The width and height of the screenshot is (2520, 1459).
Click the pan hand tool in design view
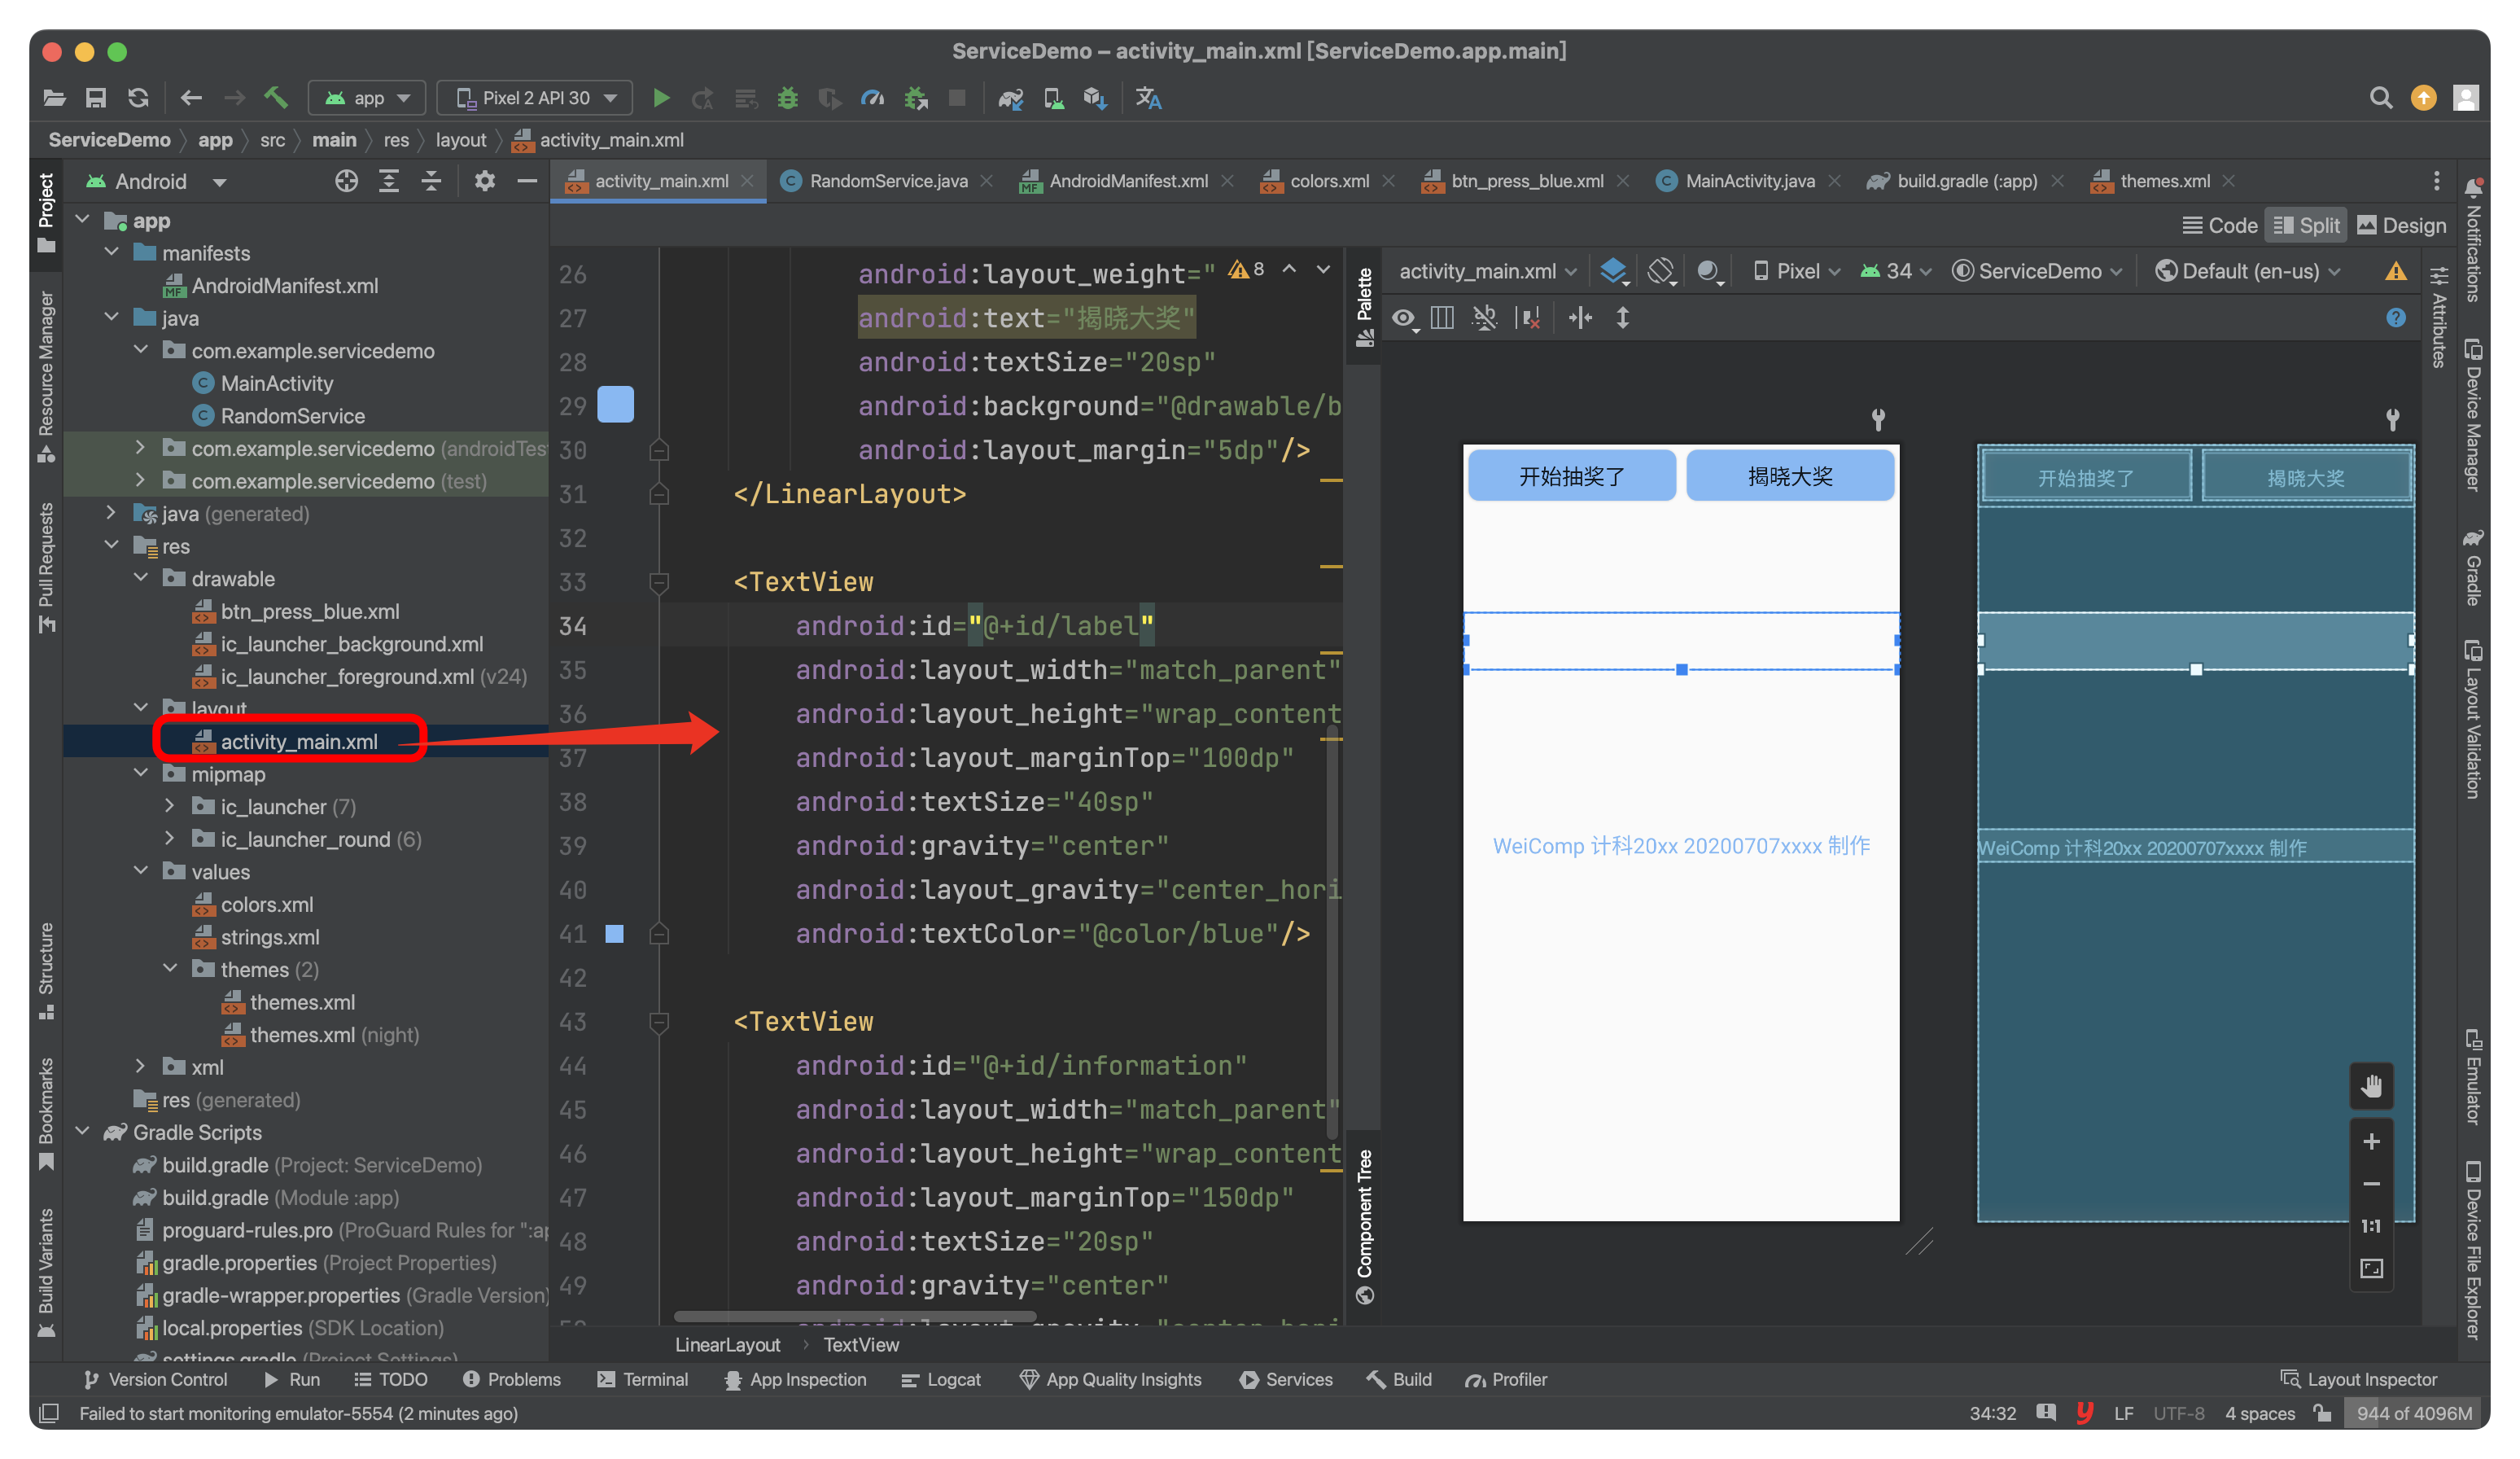coord(2371,1086)
